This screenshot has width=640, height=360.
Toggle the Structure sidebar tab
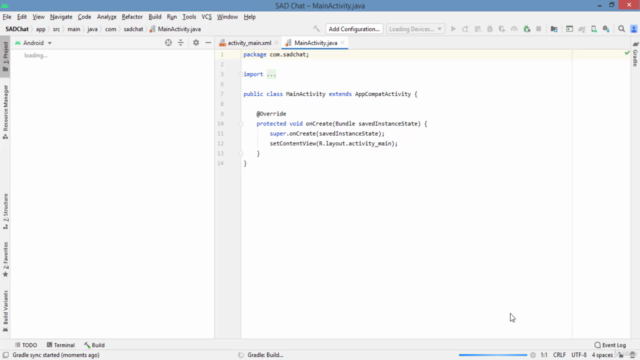pos(5,211)
